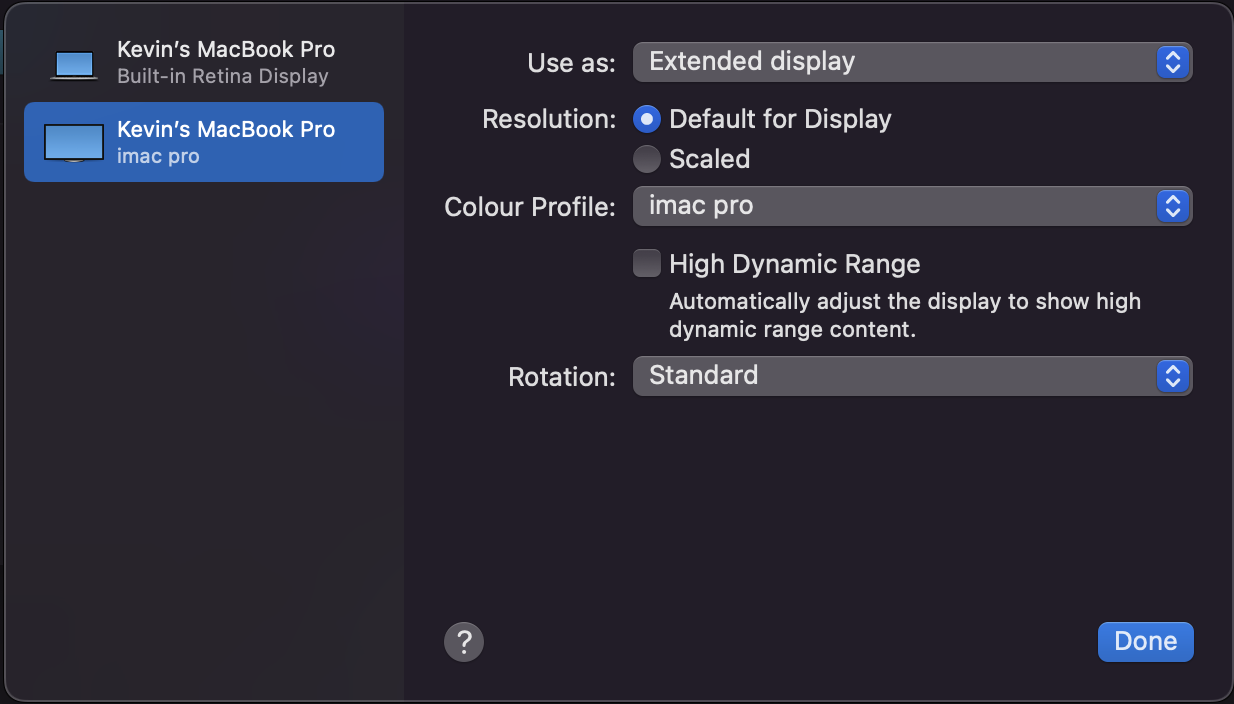This screenshot has width=1234, height=704.
Task: Click the blue arrows on the Use as menu
Action: pos(1172,62)
